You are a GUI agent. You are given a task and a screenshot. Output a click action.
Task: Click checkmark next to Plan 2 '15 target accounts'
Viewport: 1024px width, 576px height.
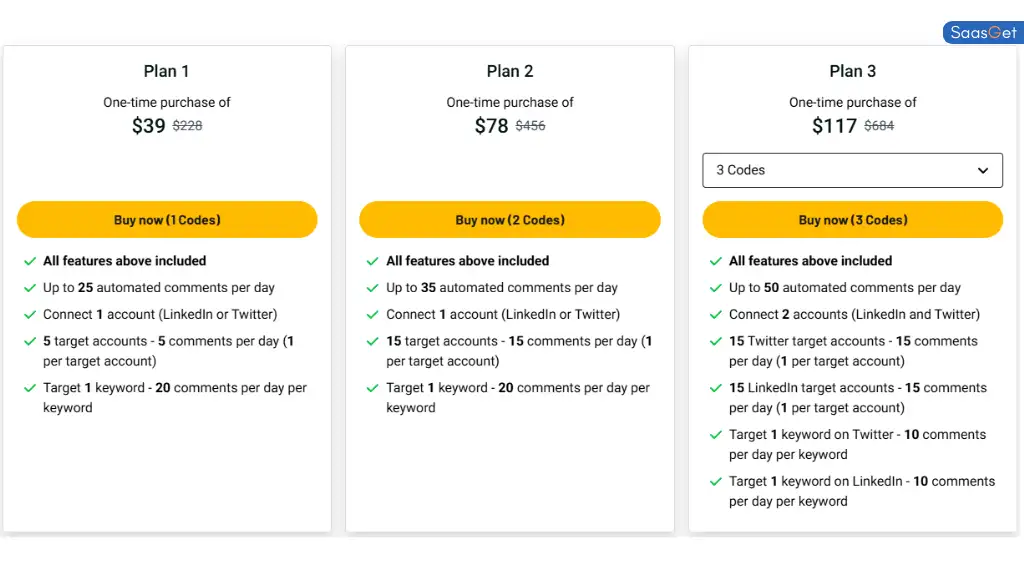tap(373, 342)
